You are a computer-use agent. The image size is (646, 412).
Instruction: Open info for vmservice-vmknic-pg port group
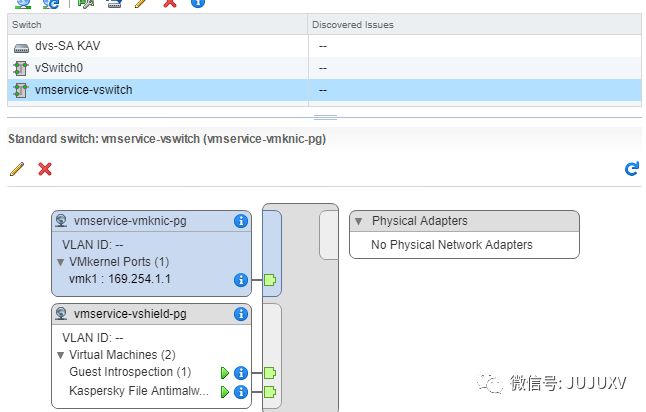(241, 221)
